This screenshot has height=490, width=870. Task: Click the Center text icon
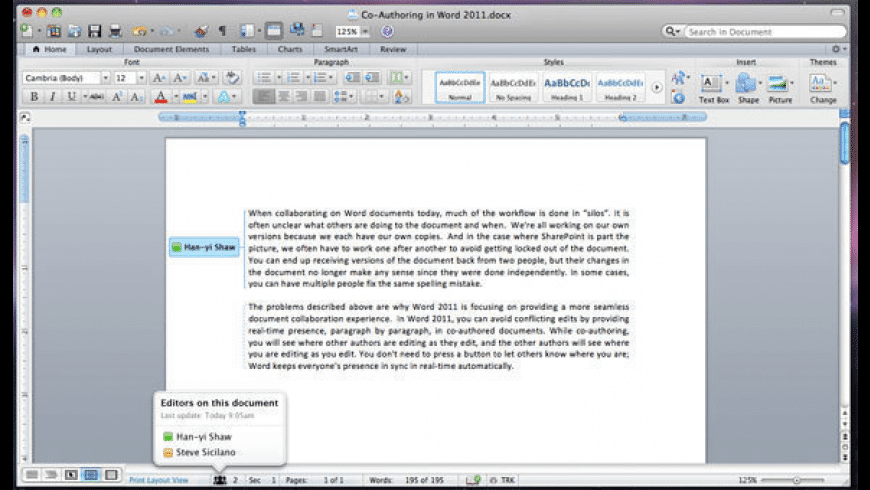(284, 97)
